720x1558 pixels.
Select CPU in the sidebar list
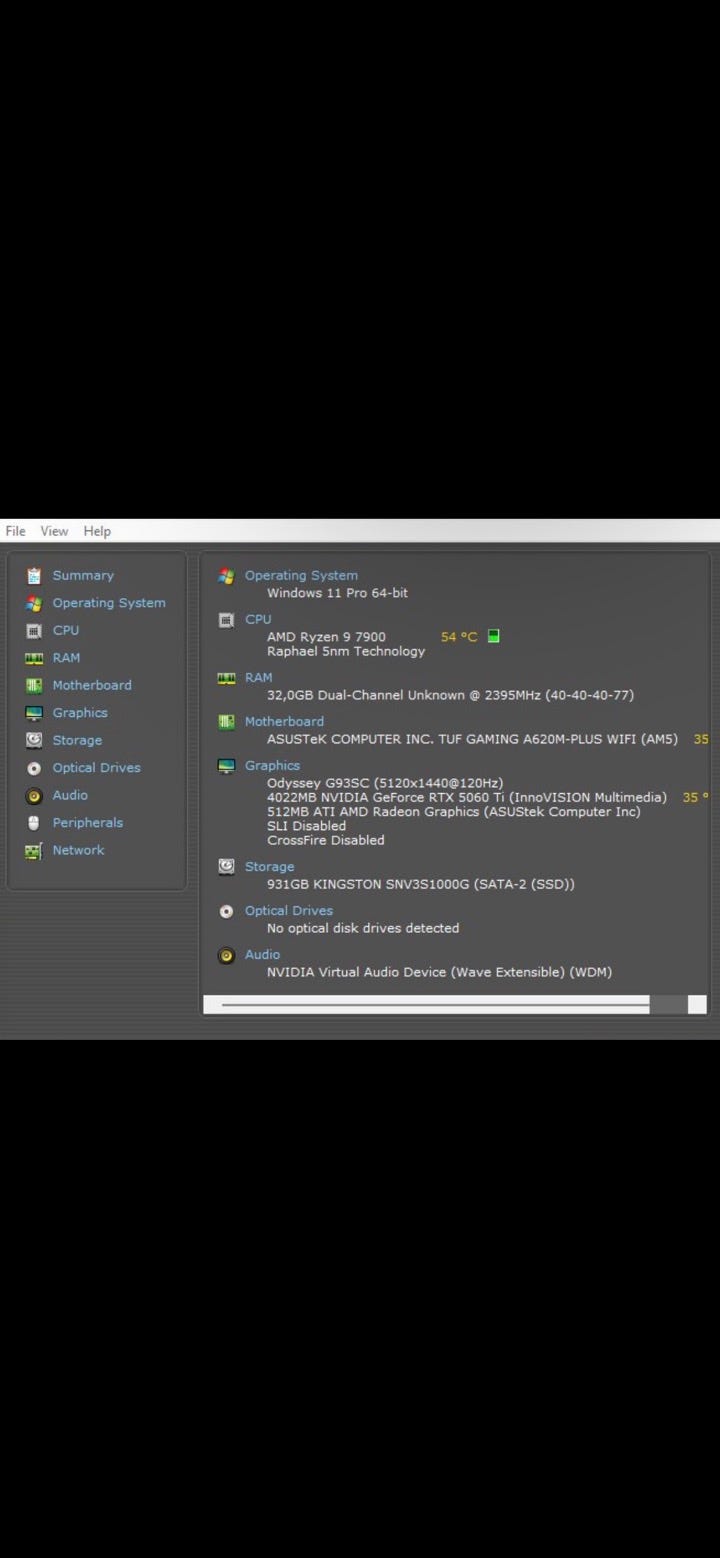pos(66,631)
